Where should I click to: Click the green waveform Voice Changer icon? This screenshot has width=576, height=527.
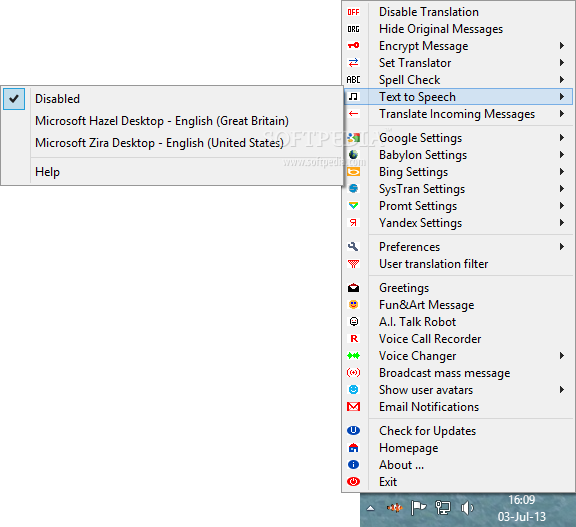pyautogui.click(x=353, y=355)
